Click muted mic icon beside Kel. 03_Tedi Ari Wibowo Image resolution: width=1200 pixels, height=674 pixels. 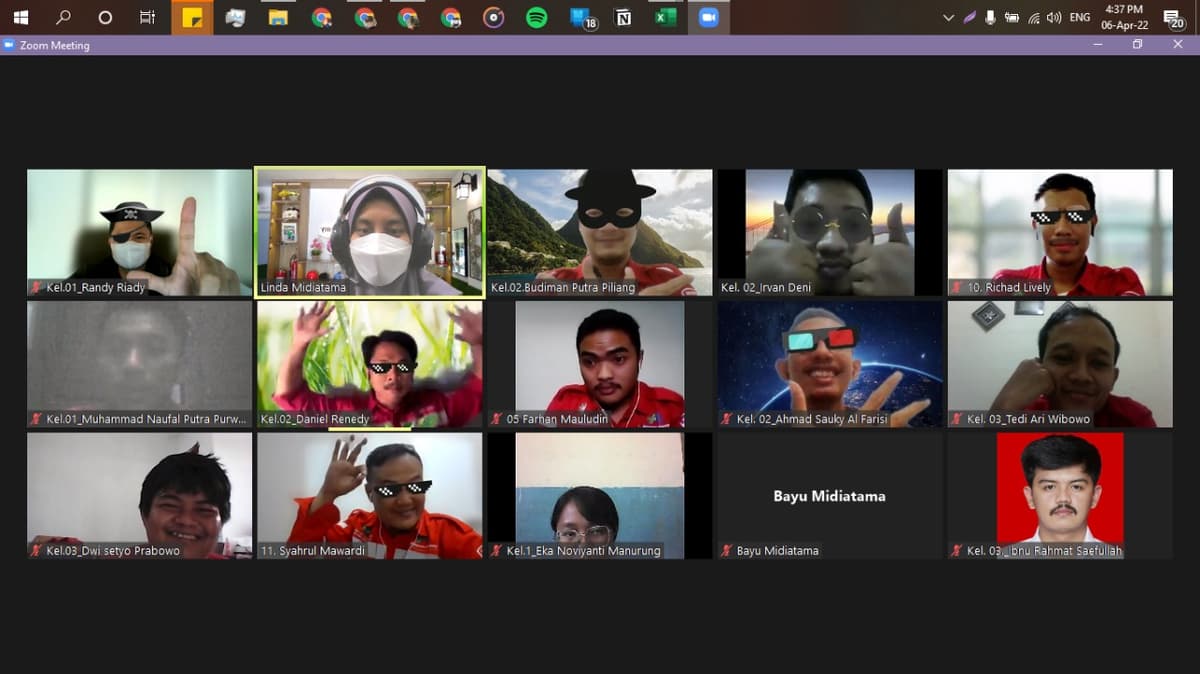(958, 420)
